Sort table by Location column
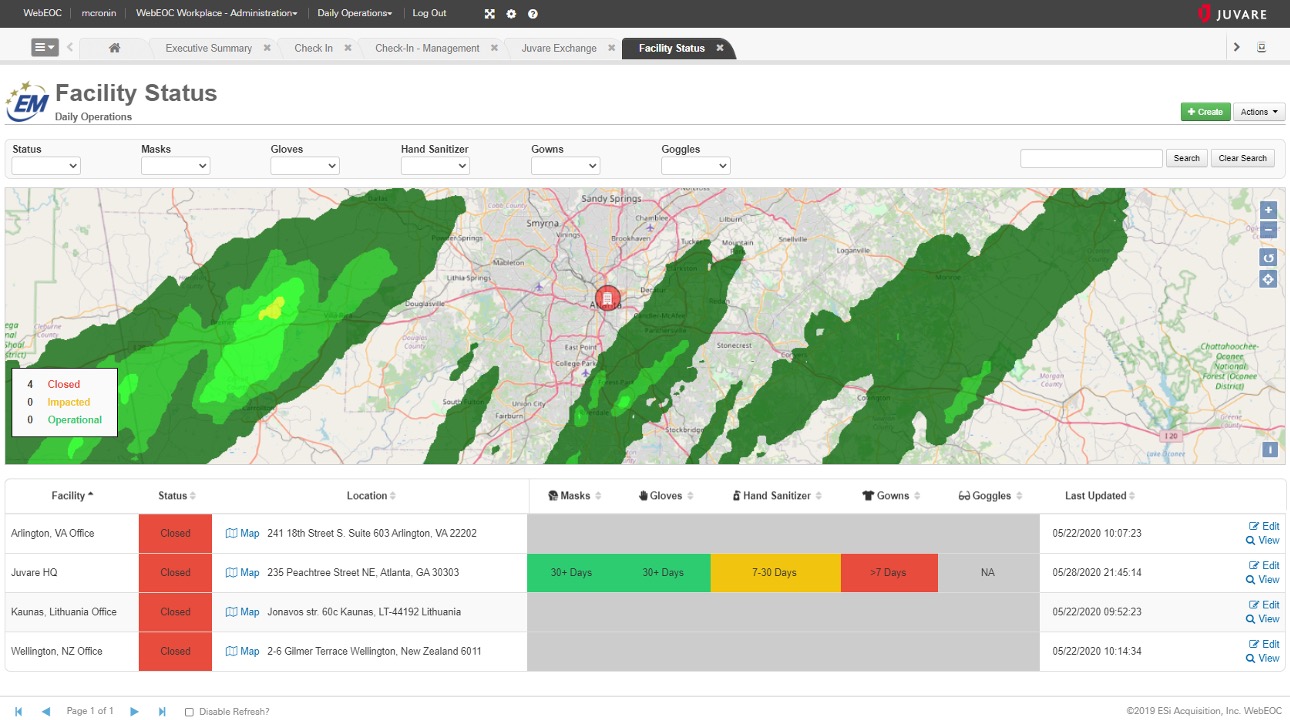Viewport: 1290px width, 720px height. [371, 496]
